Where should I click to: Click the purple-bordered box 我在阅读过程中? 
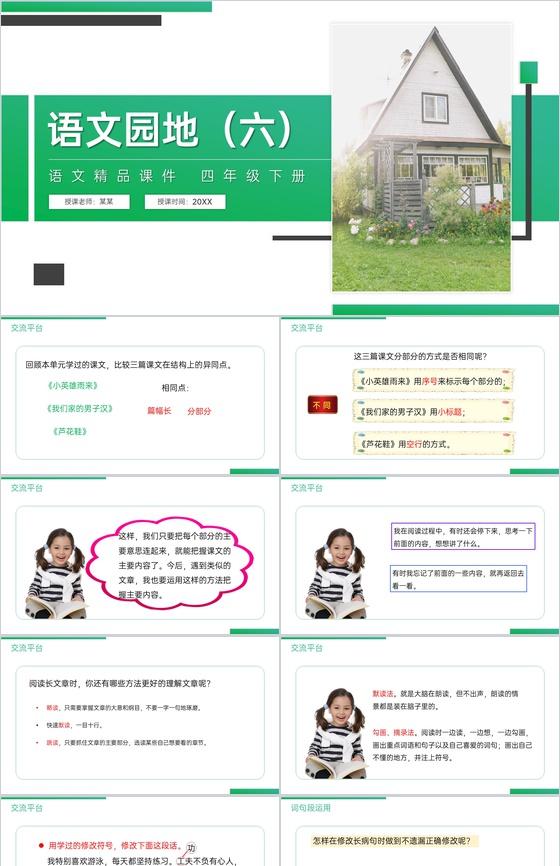[463, 536]
